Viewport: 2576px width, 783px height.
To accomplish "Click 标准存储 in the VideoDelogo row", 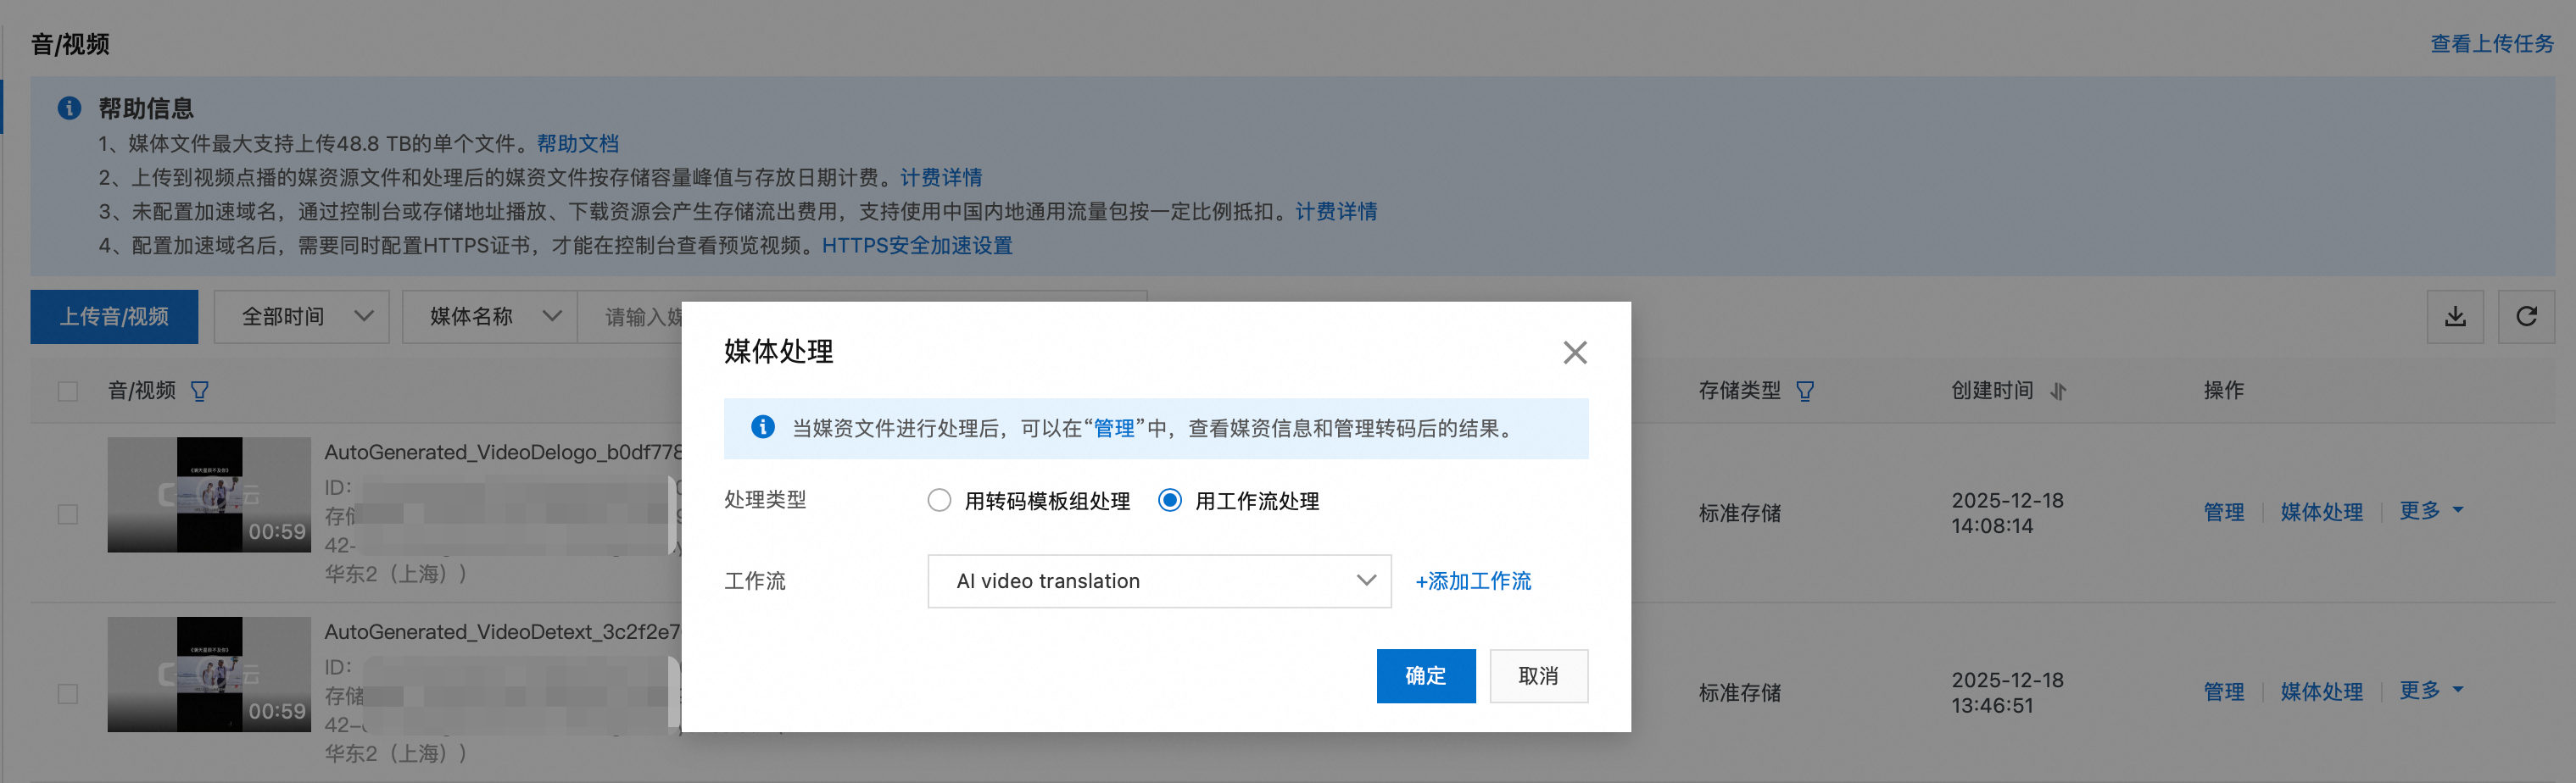I will pyautogui.click(x=1739, y=513).
